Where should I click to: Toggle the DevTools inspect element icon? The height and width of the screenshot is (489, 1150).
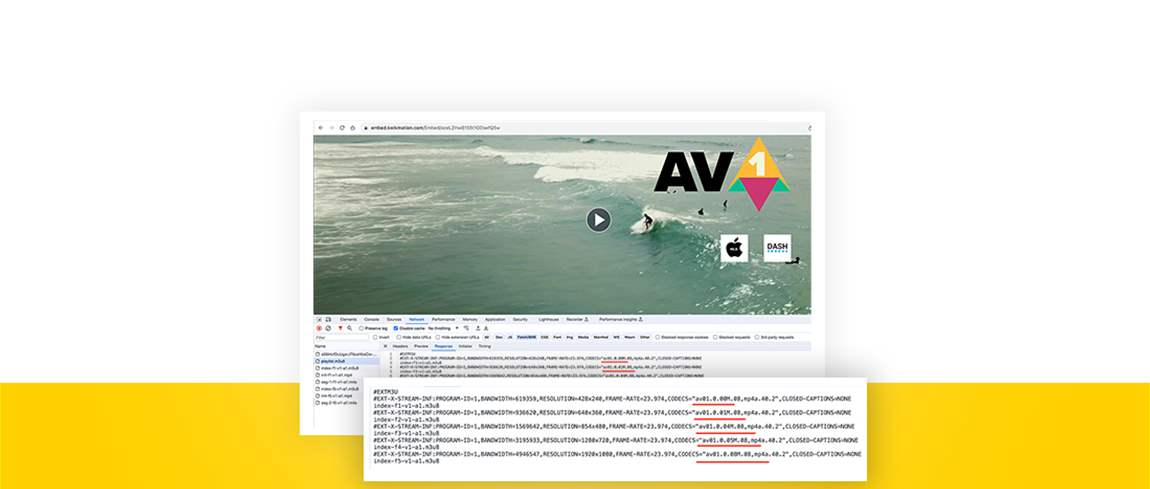point(319,320)
